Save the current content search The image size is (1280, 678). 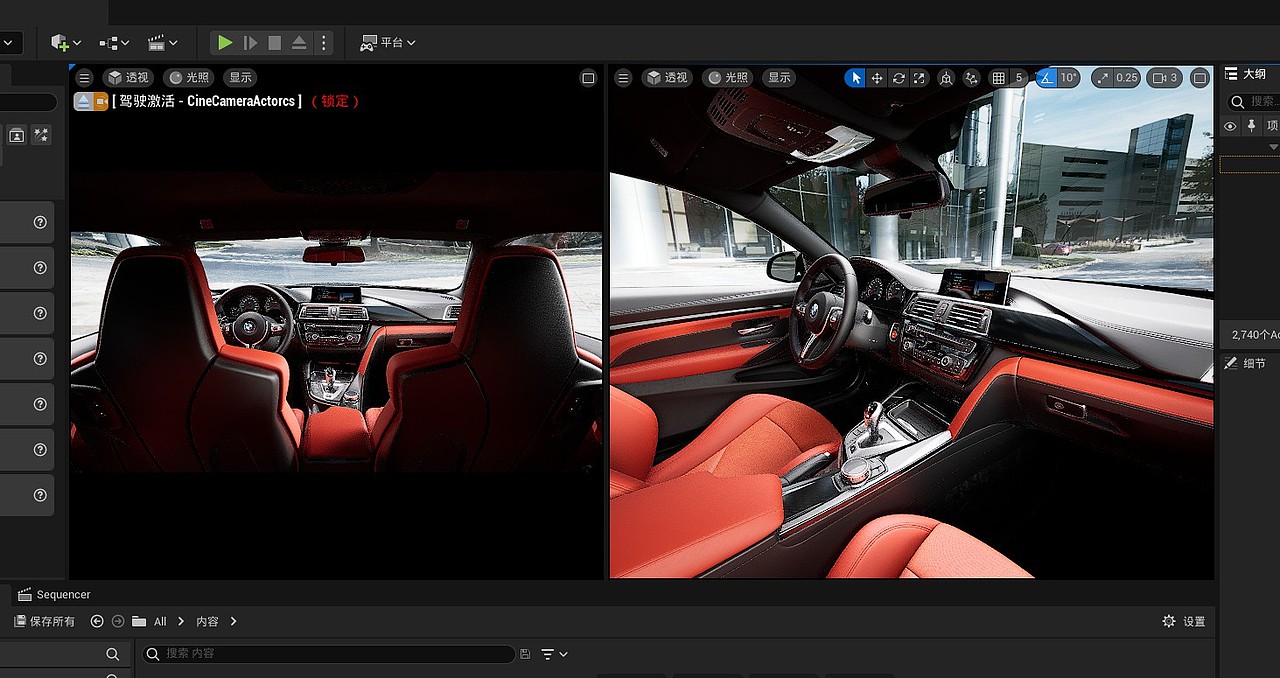pyautogui.click(x=525, y=653)
